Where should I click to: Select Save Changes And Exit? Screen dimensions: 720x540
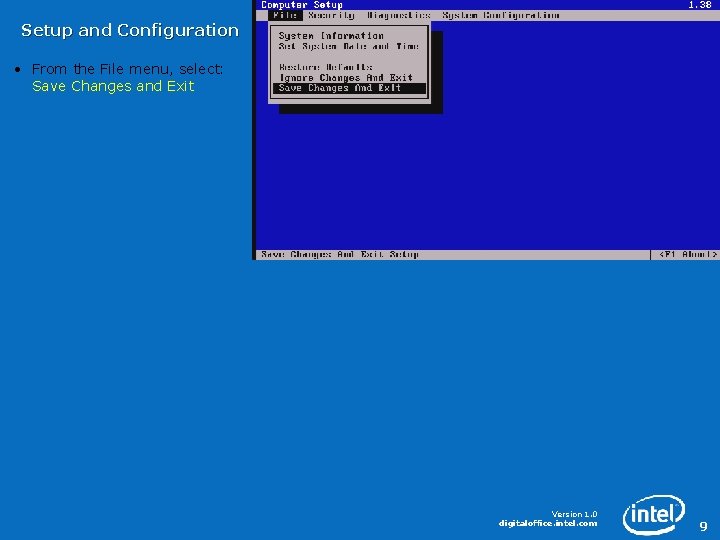coord(349,88)
